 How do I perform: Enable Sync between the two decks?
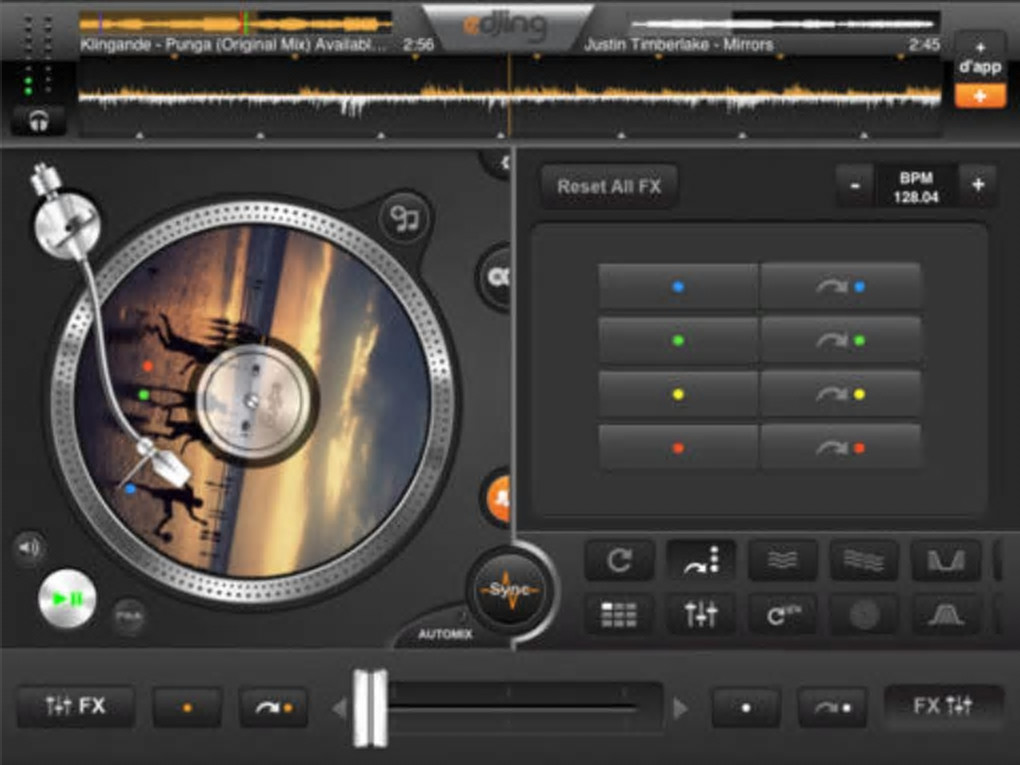(509, 590)
